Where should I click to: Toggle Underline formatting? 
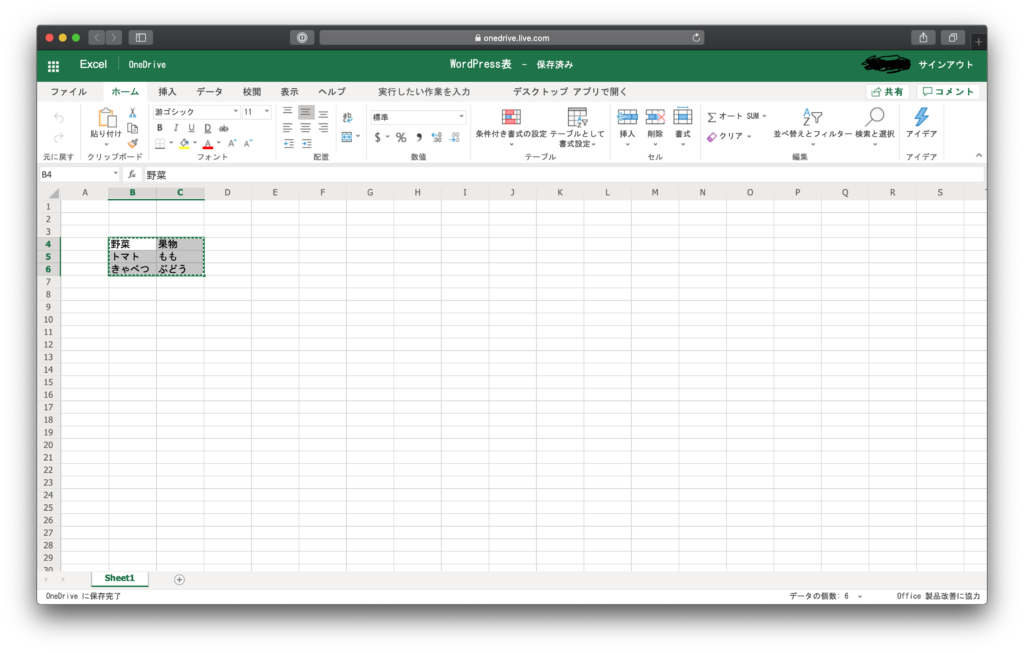coord(191,128)
